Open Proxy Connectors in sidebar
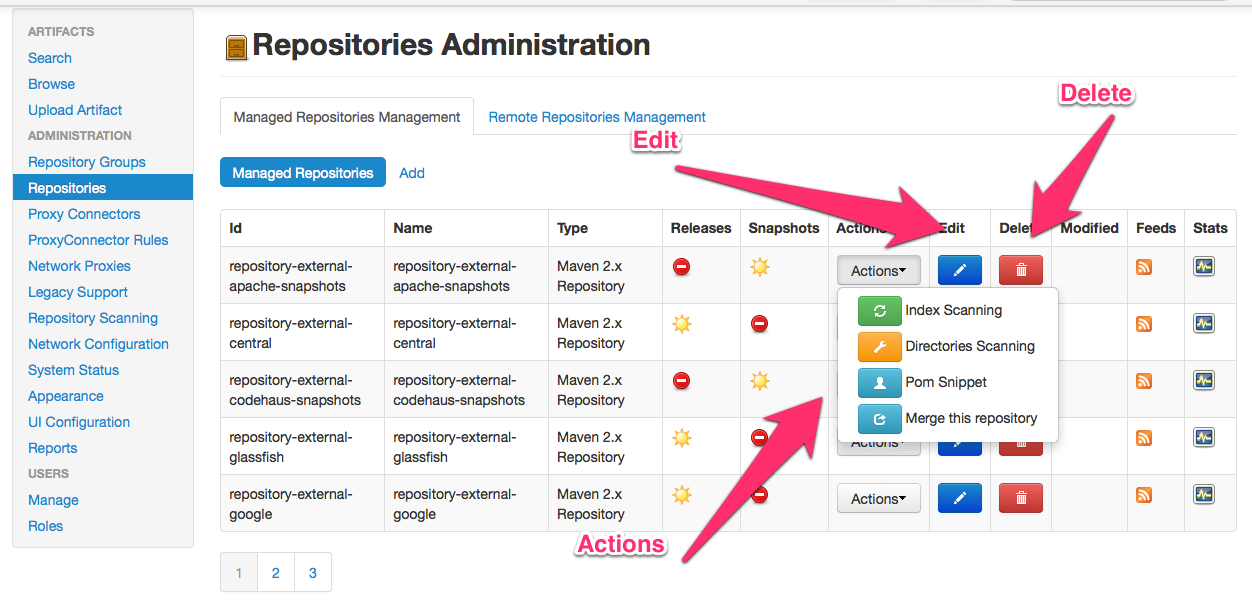Viewport: 1252px width, 600px height. click(x=84, y=214)
